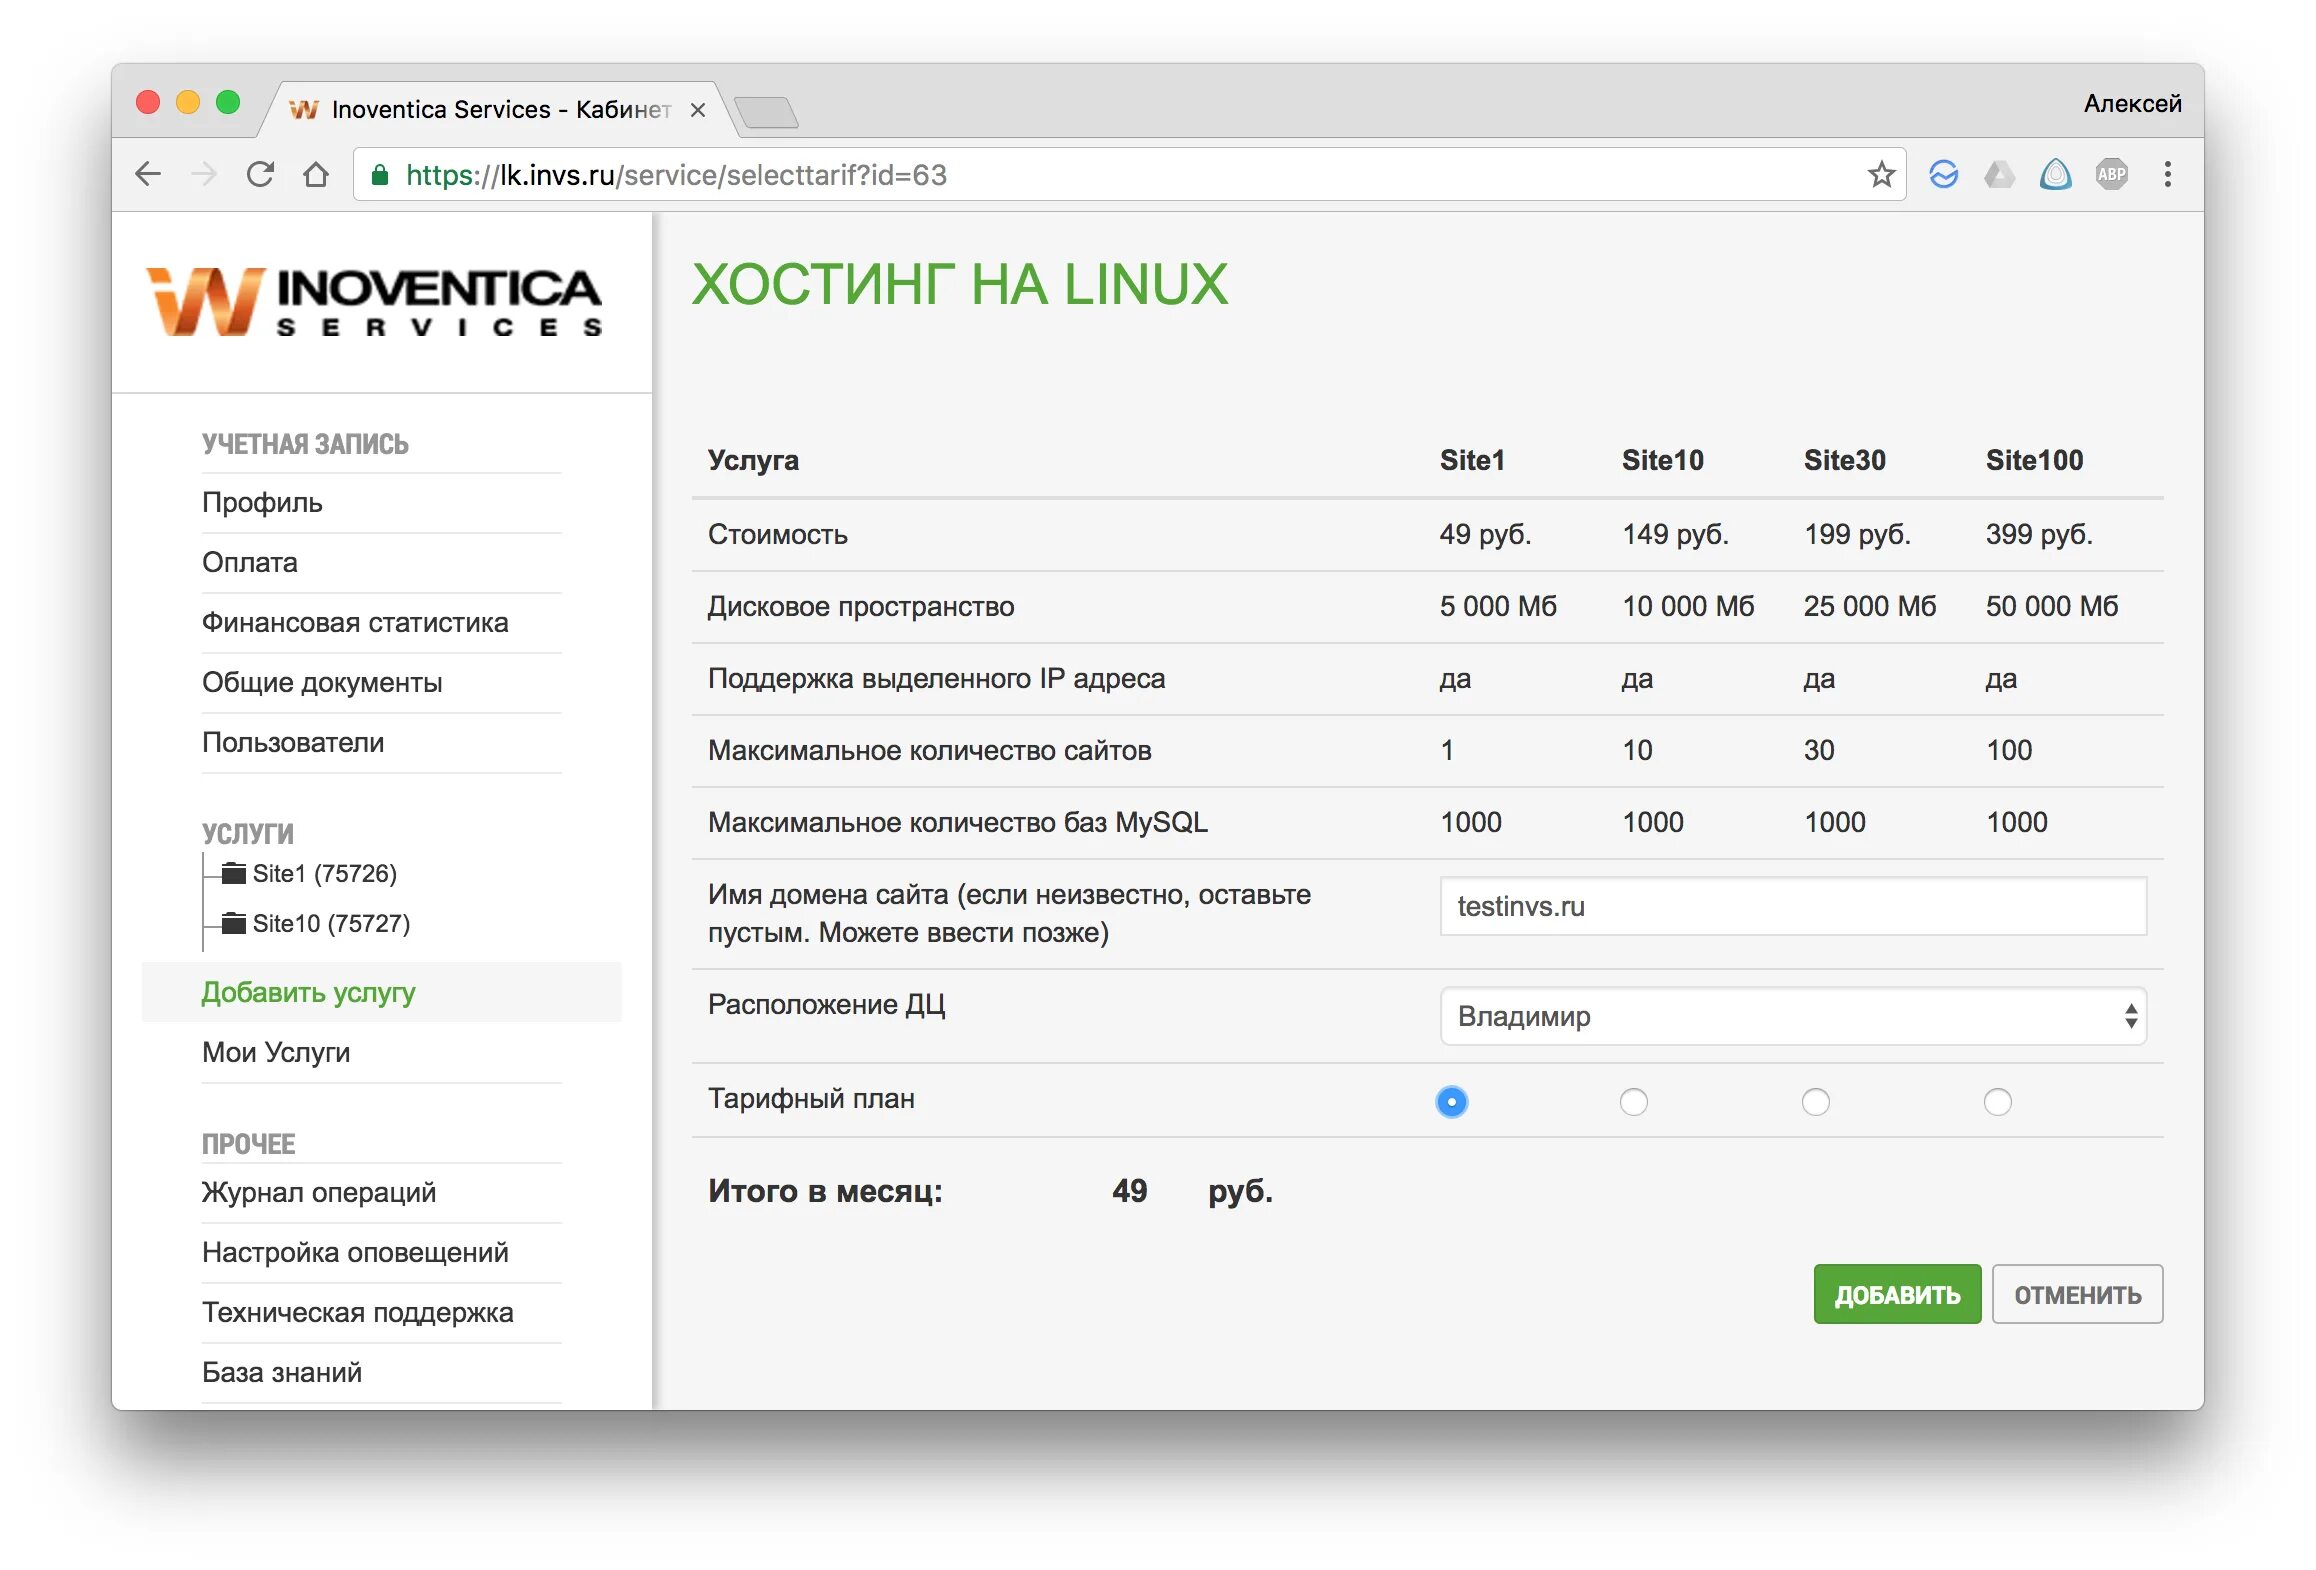
Task: Open Пользователи in the sidebar
Action: coord(293,742)
